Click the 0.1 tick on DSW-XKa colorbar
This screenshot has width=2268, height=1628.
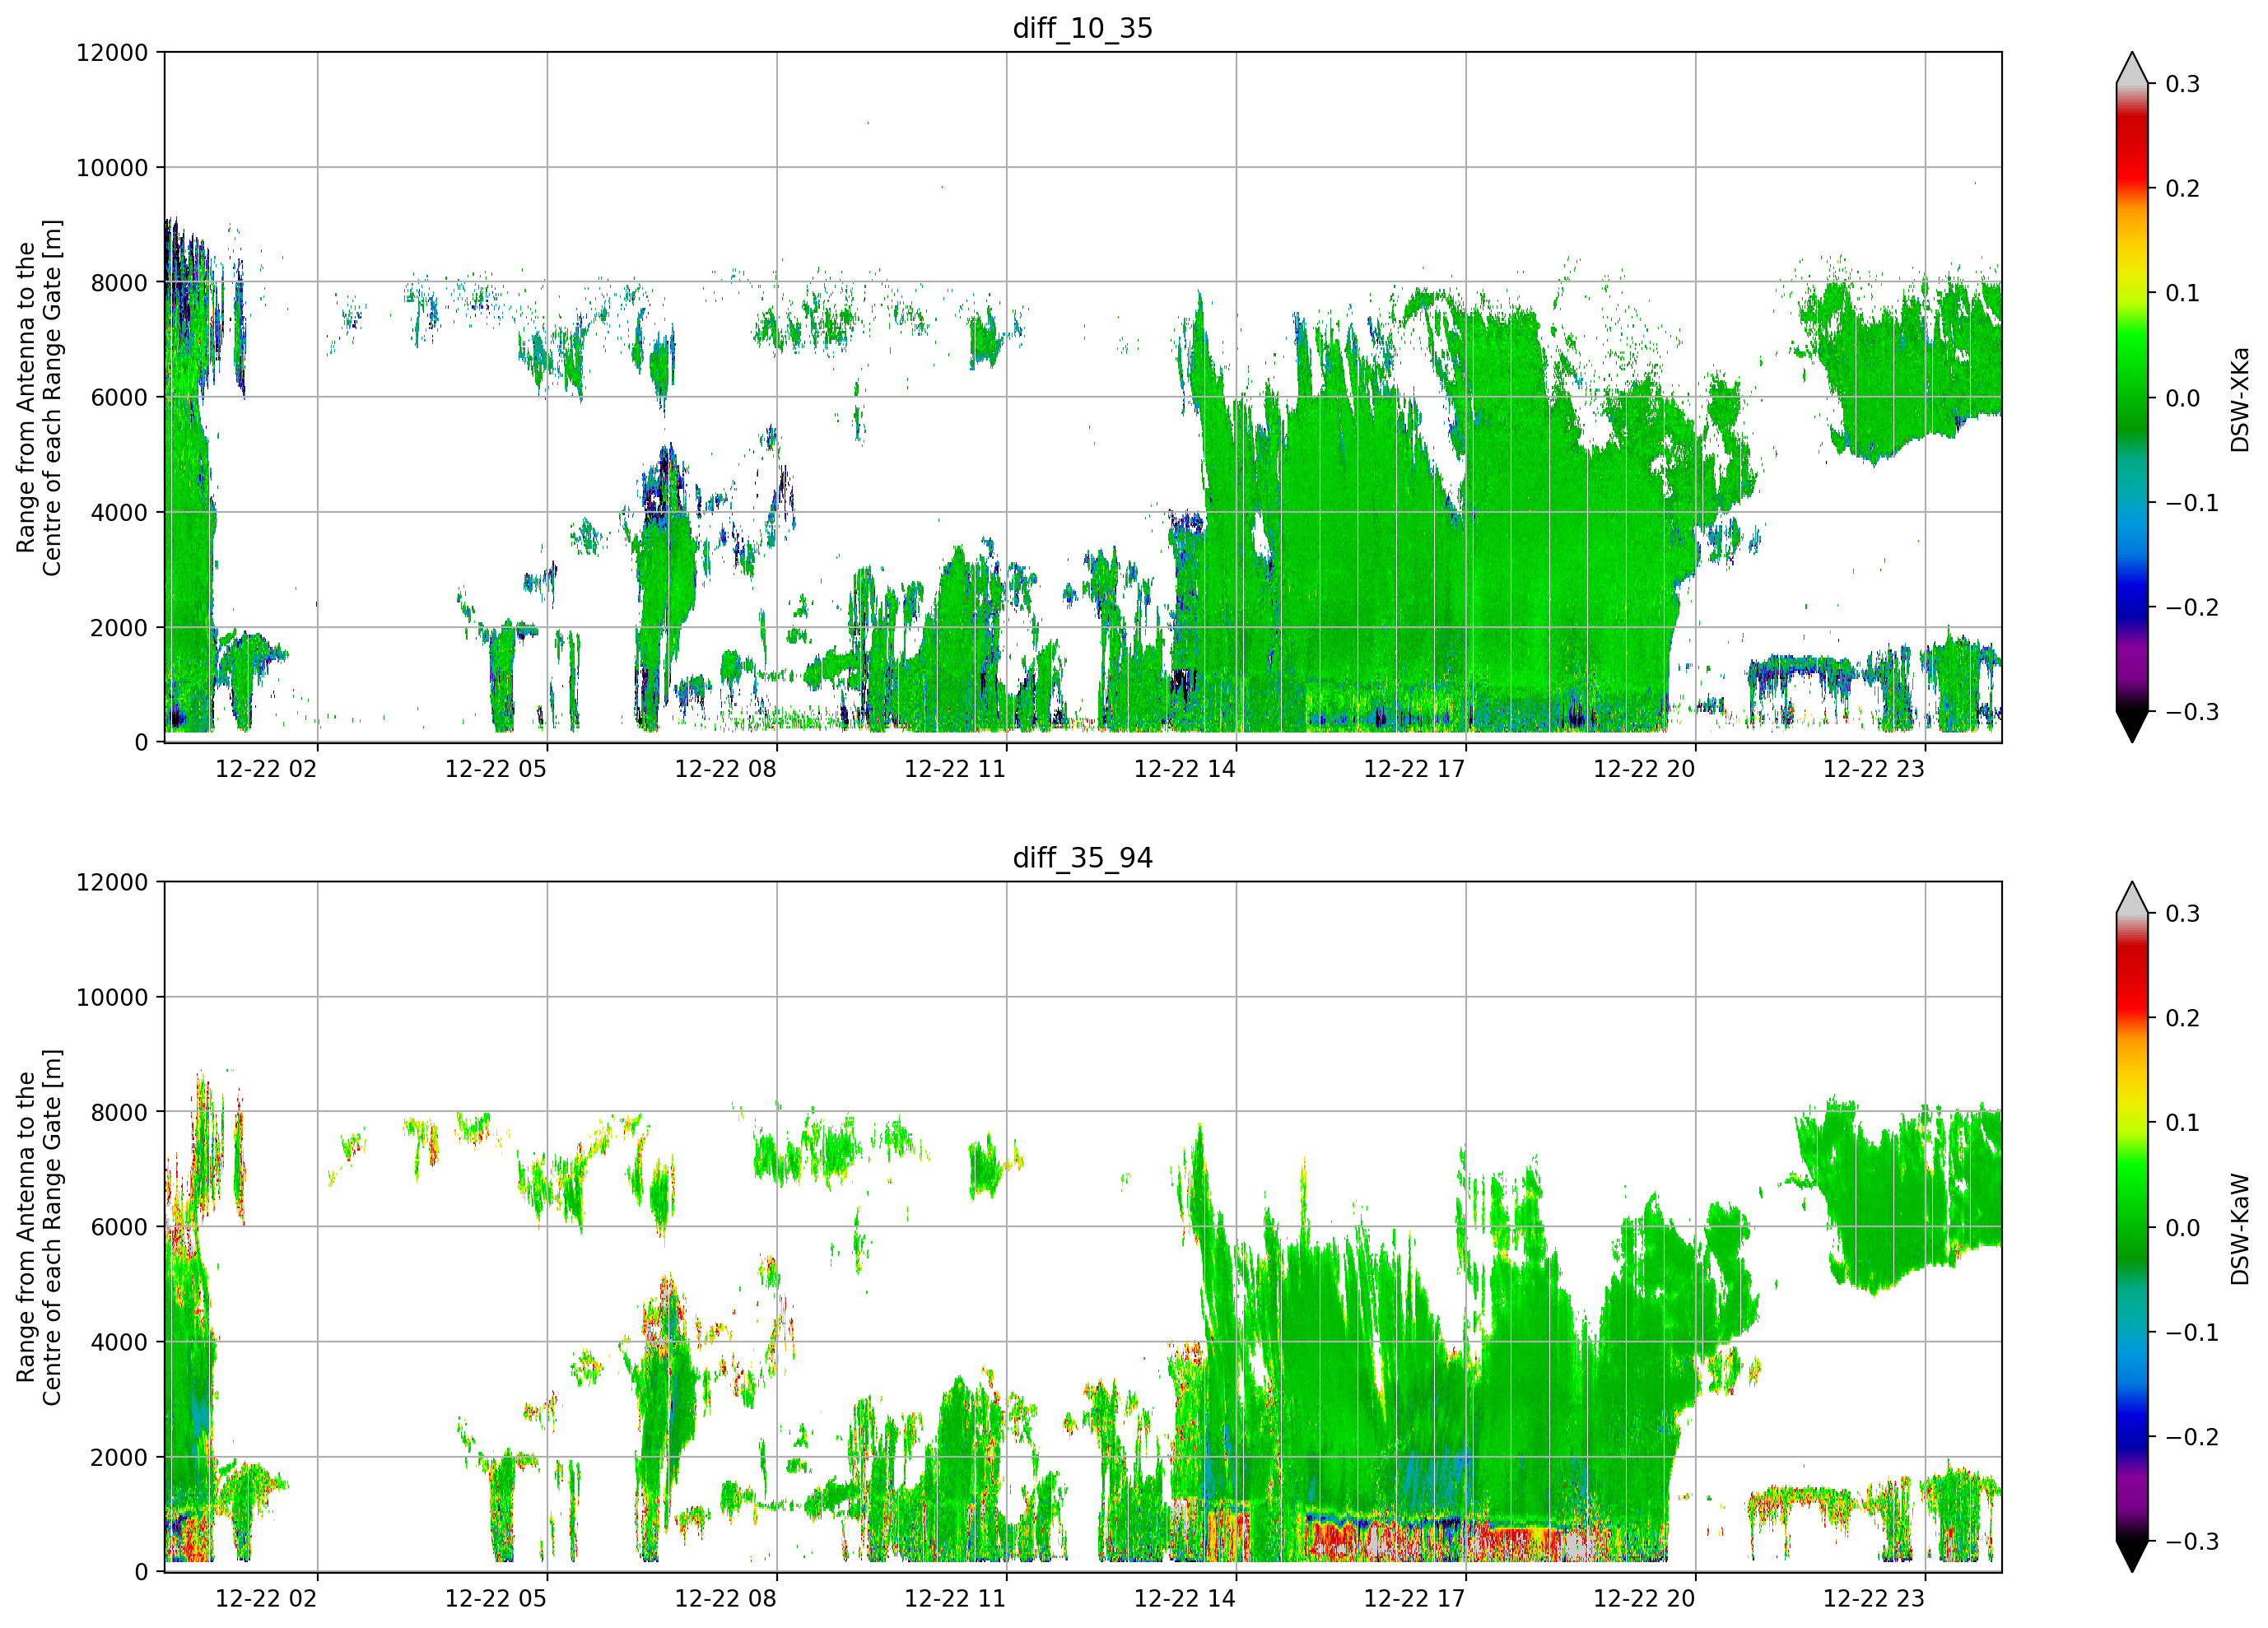(x=2183, y=293)
